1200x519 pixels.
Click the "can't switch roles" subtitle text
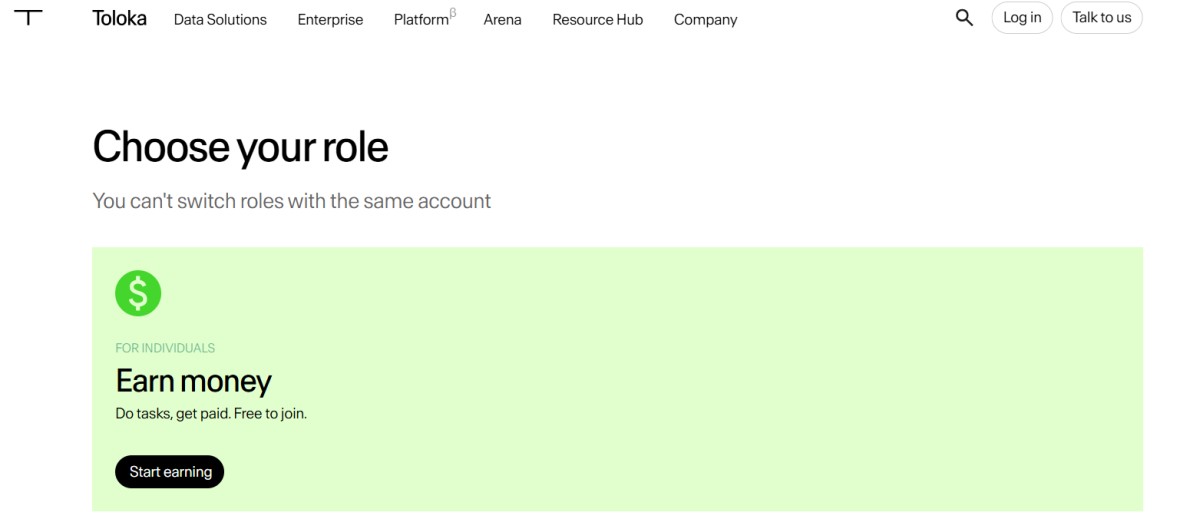coord(292,201)
